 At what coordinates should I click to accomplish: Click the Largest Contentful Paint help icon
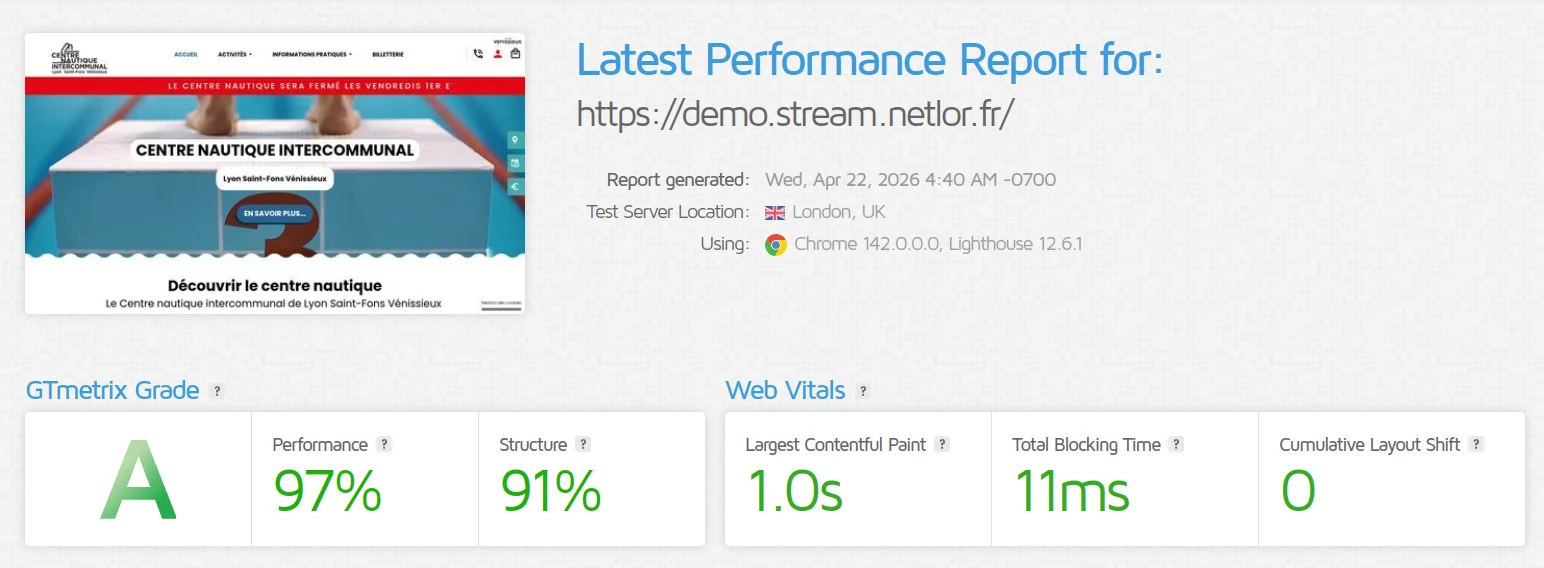(x=942, y=445)
